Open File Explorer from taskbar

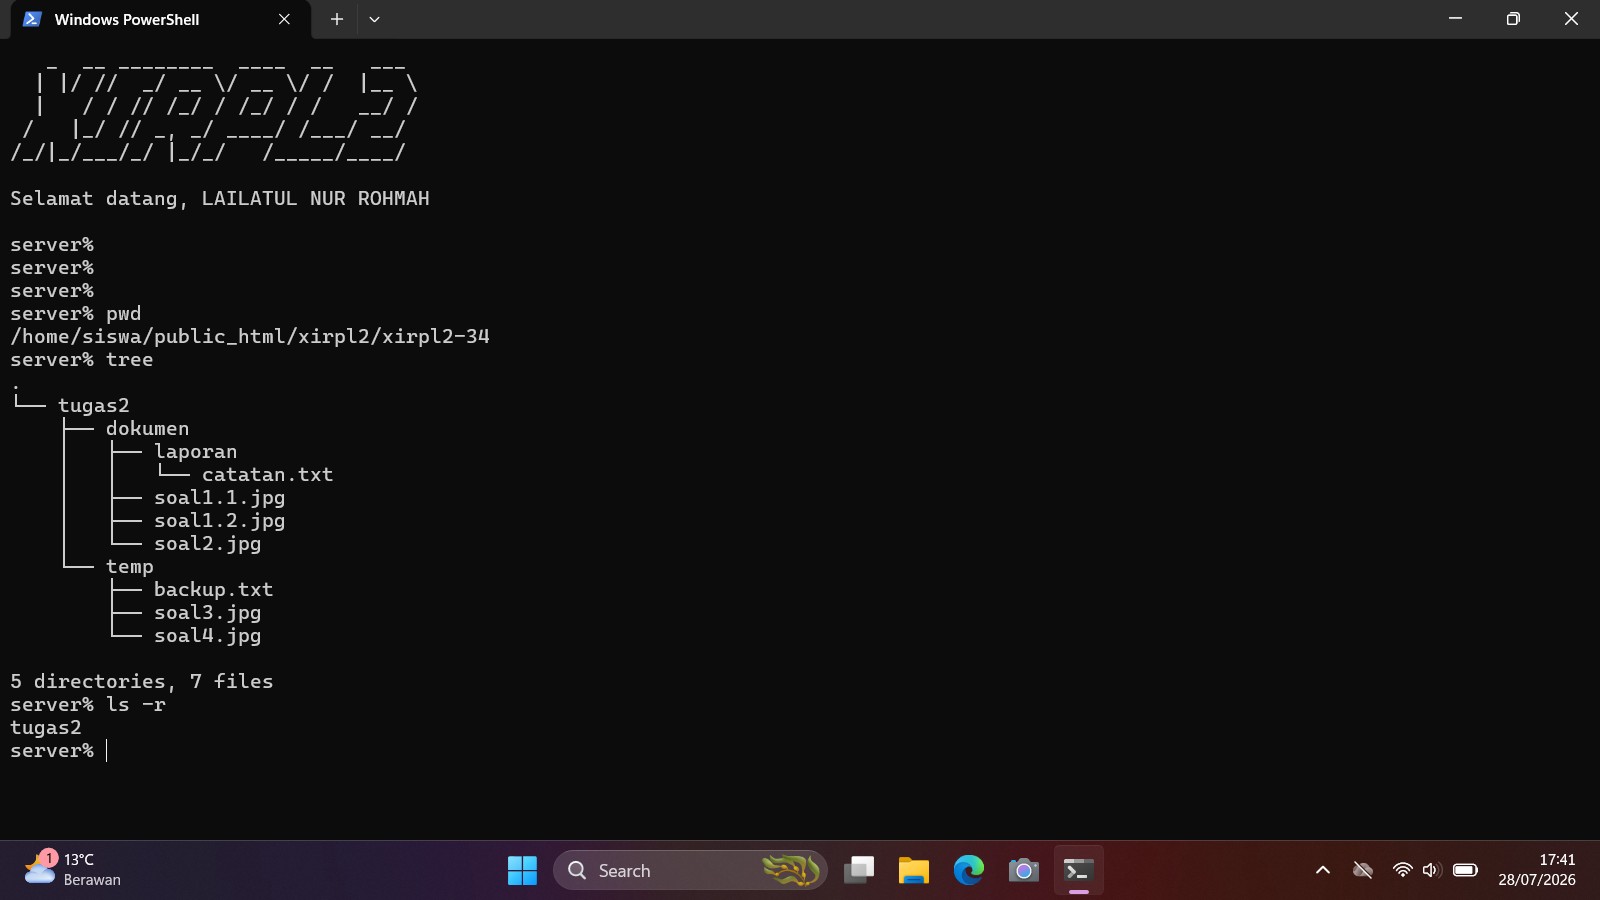point(913,870)
